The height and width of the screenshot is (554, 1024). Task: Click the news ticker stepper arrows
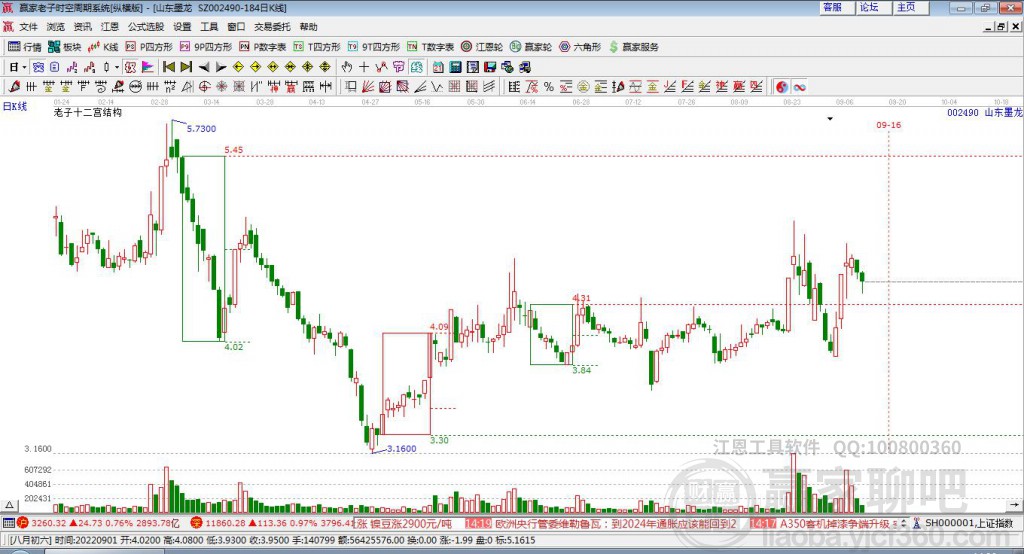pos(904,523)
